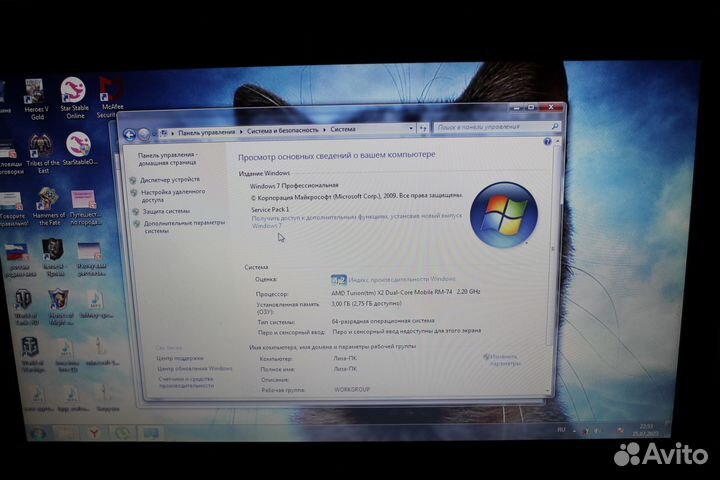Viewport: 720px width, 480px height.
Task: Open Yandex browser from the taskbar
Action: pyautogui.click(x=92, y=432)
